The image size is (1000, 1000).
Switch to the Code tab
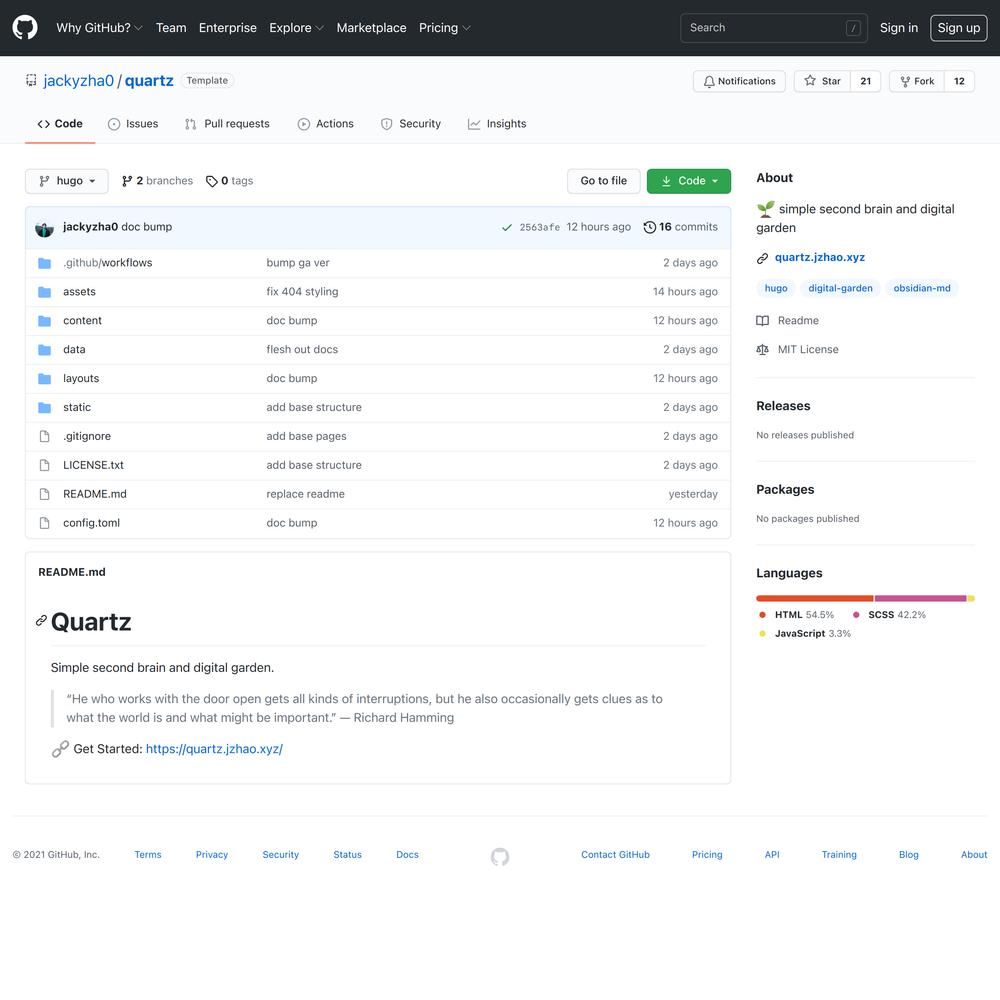(60, 124)
